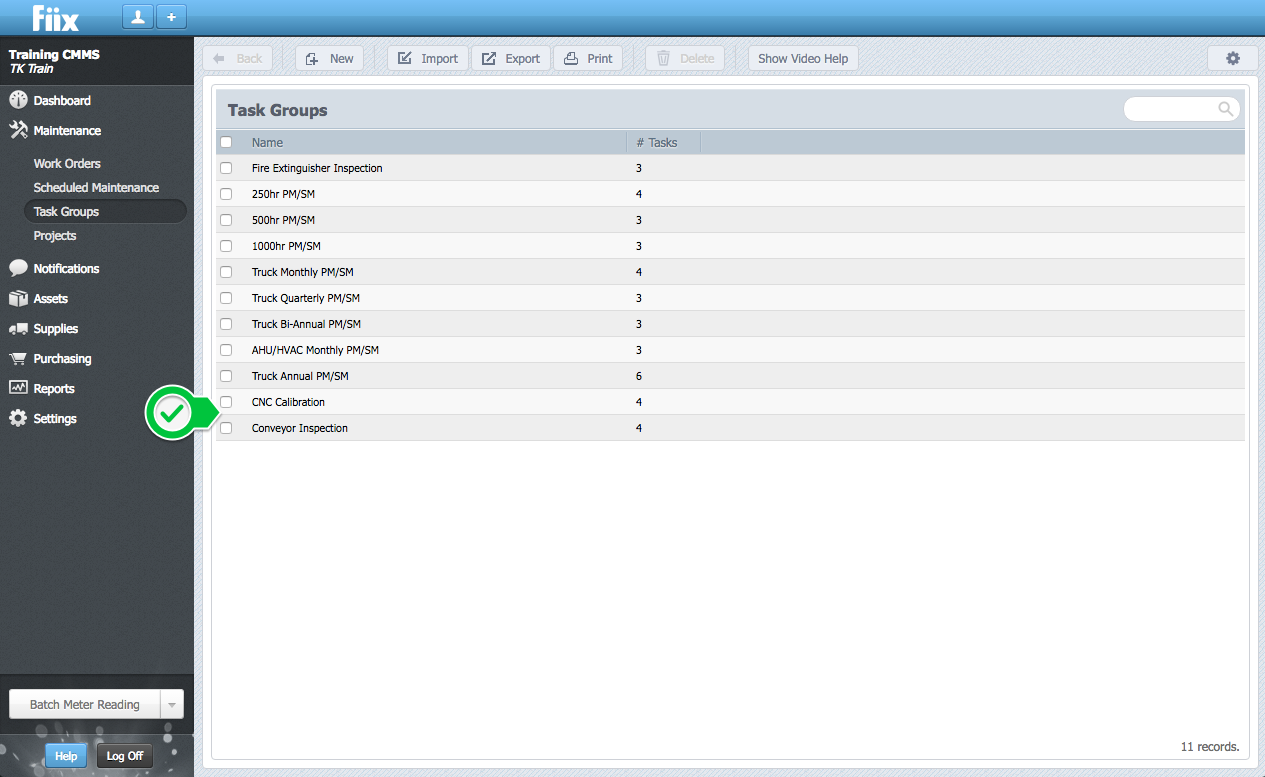The width and height of the screenshot is (1265, 777).
Task: Open the 250hr PM/SM task group
Action: [x=283, y=194]
